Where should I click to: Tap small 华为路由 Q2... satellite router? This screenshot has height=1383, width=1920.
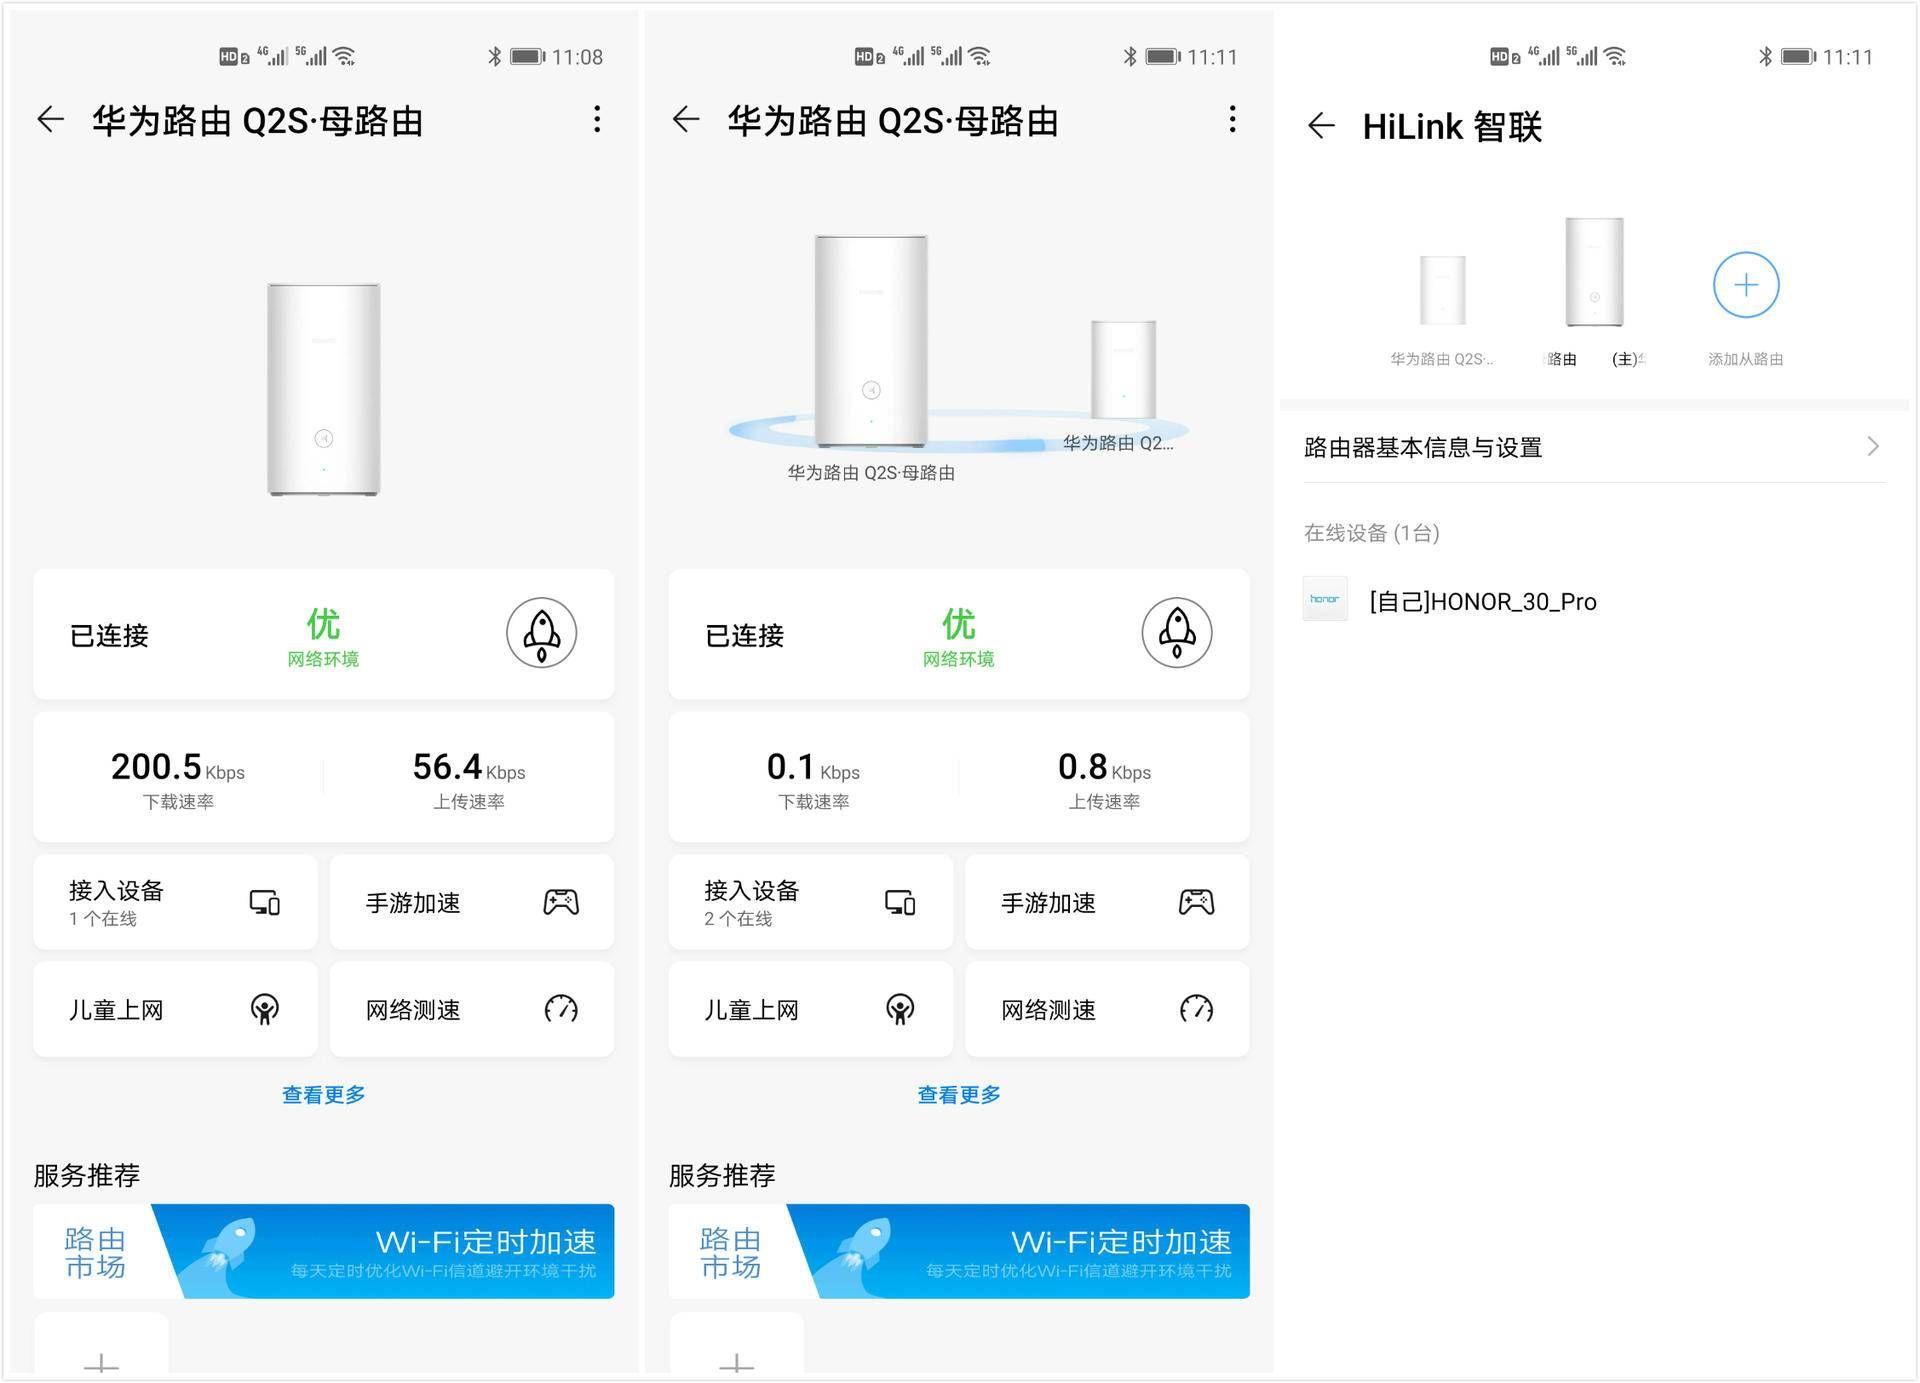(1123, 369)
